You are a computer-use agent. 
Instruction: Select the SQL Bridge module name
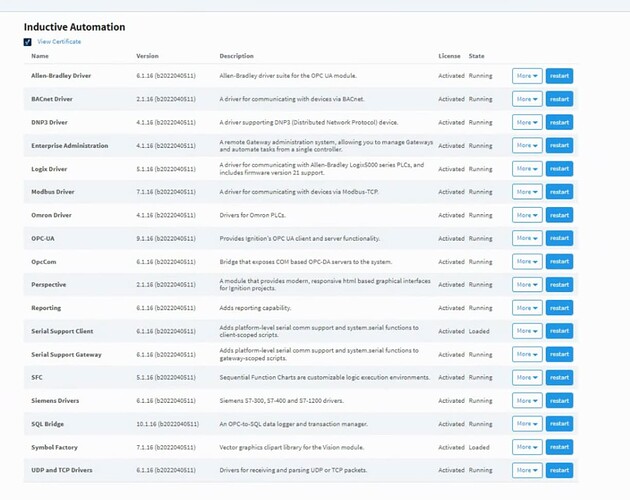tap(47, 424)
